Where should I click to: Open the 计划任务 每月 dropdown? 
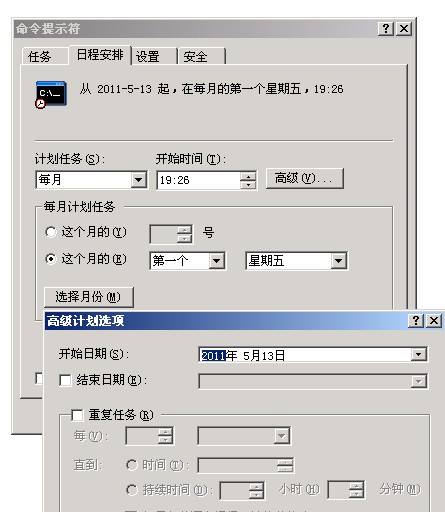[x=139, y=180]
